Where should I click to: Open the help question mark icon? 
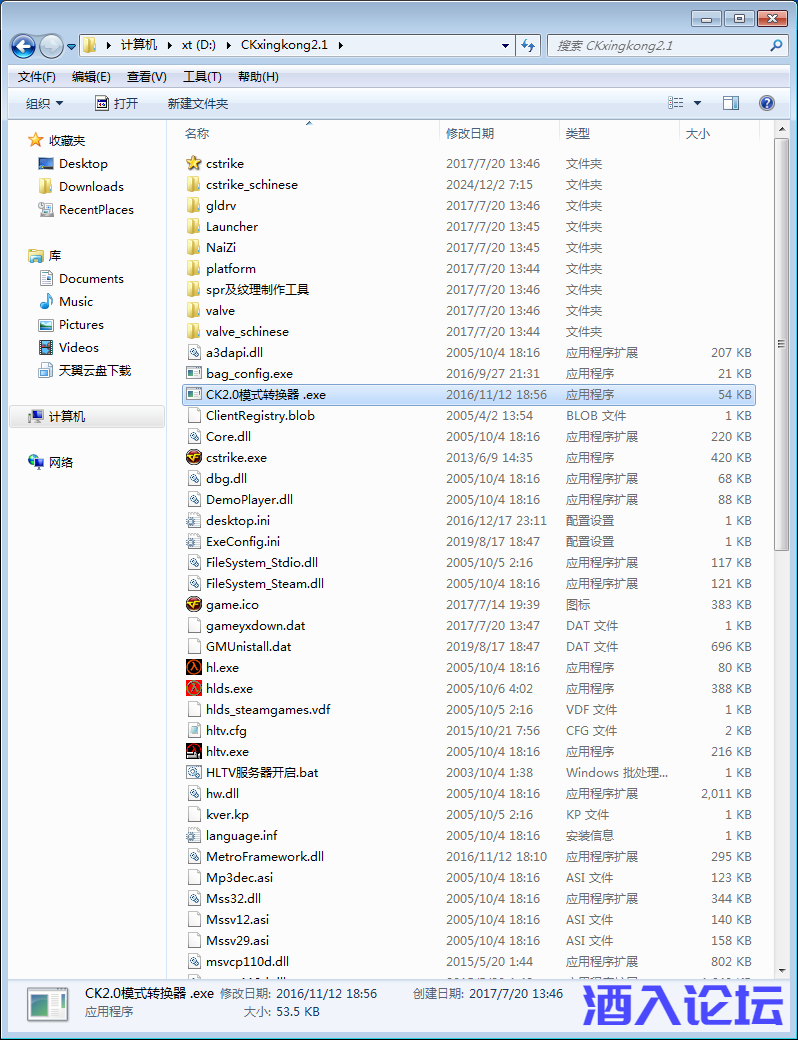tap(767, 103)
